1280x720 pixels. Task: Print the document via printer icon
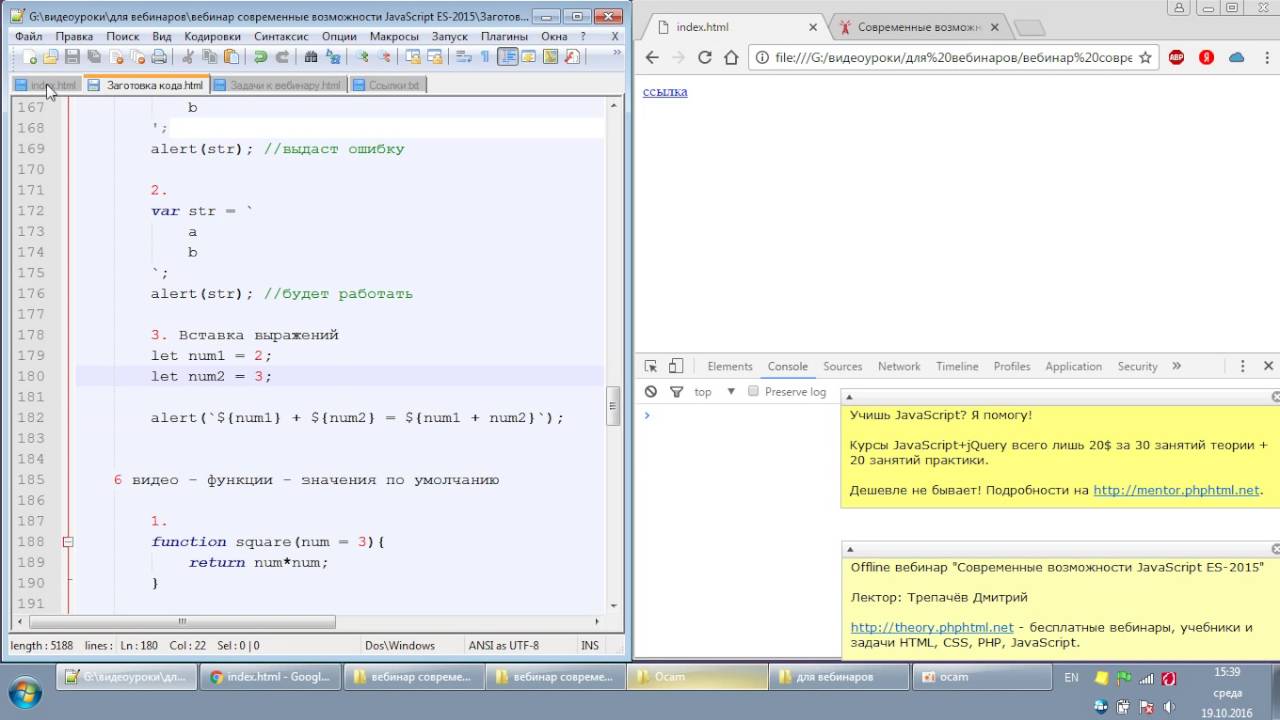158,57
